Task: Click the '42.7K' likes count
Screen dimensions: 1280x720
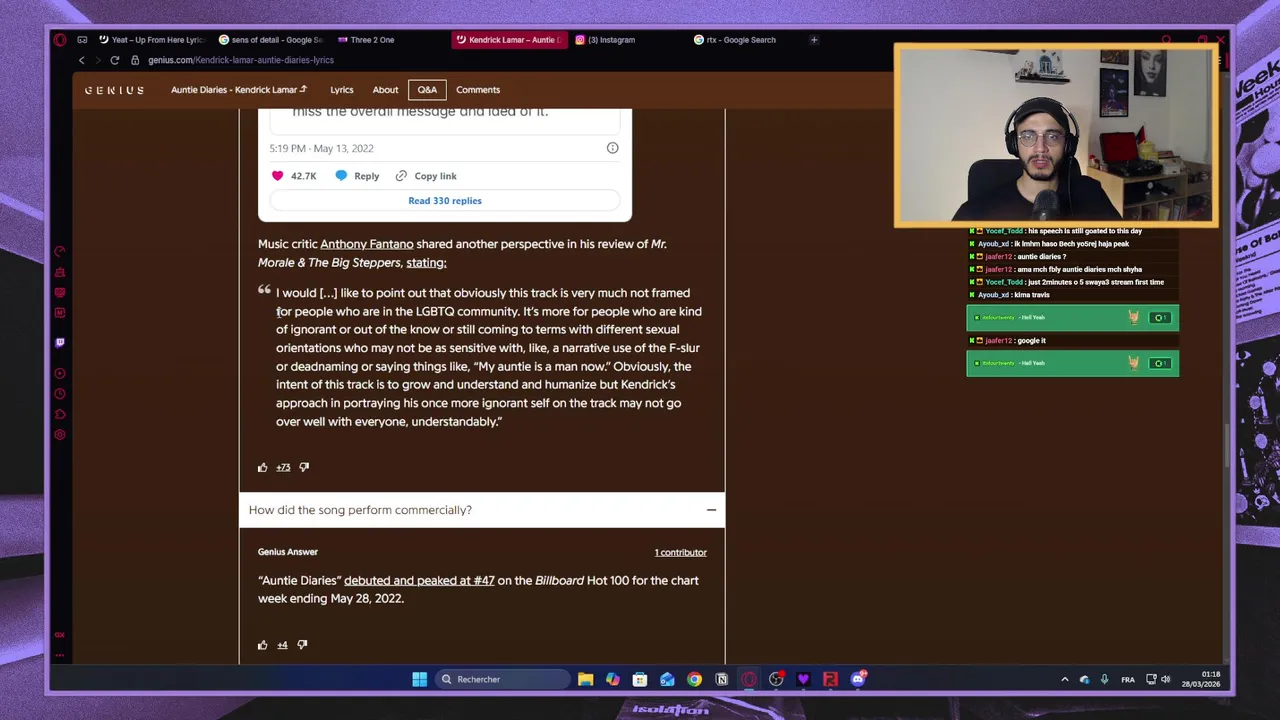Action: pos(303,176)
